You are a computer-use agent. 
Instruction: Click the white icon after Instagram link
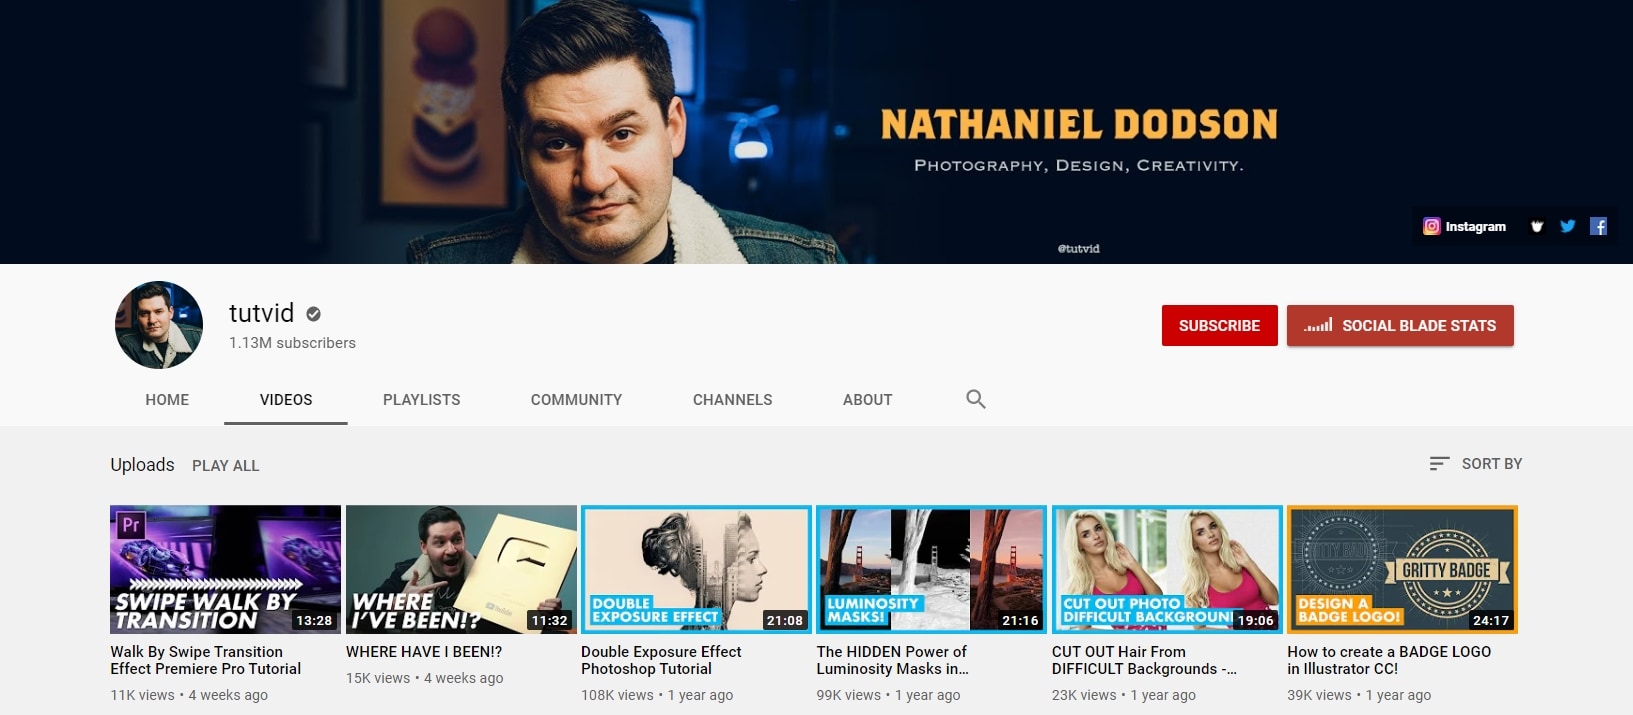coord(1537,226)
